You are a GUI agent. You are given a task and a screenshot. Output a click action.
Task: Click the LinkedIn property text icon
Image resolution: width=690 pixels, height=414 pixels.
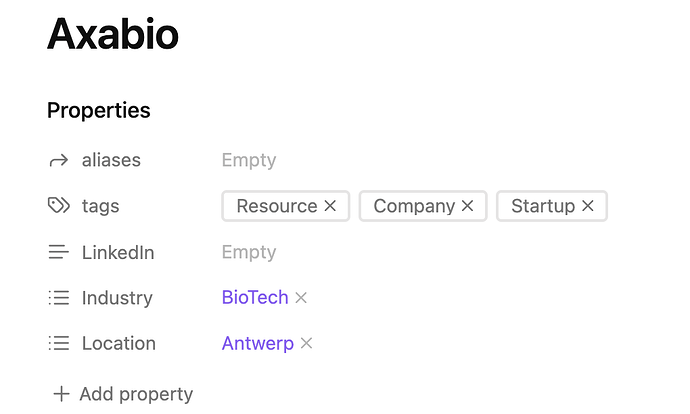59,252
